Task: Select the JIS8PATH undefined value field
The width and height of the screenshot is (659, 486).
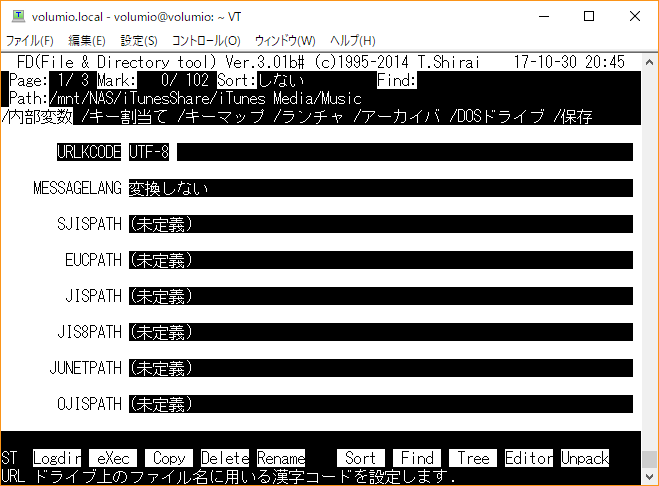Action: [x=381, y=332]
